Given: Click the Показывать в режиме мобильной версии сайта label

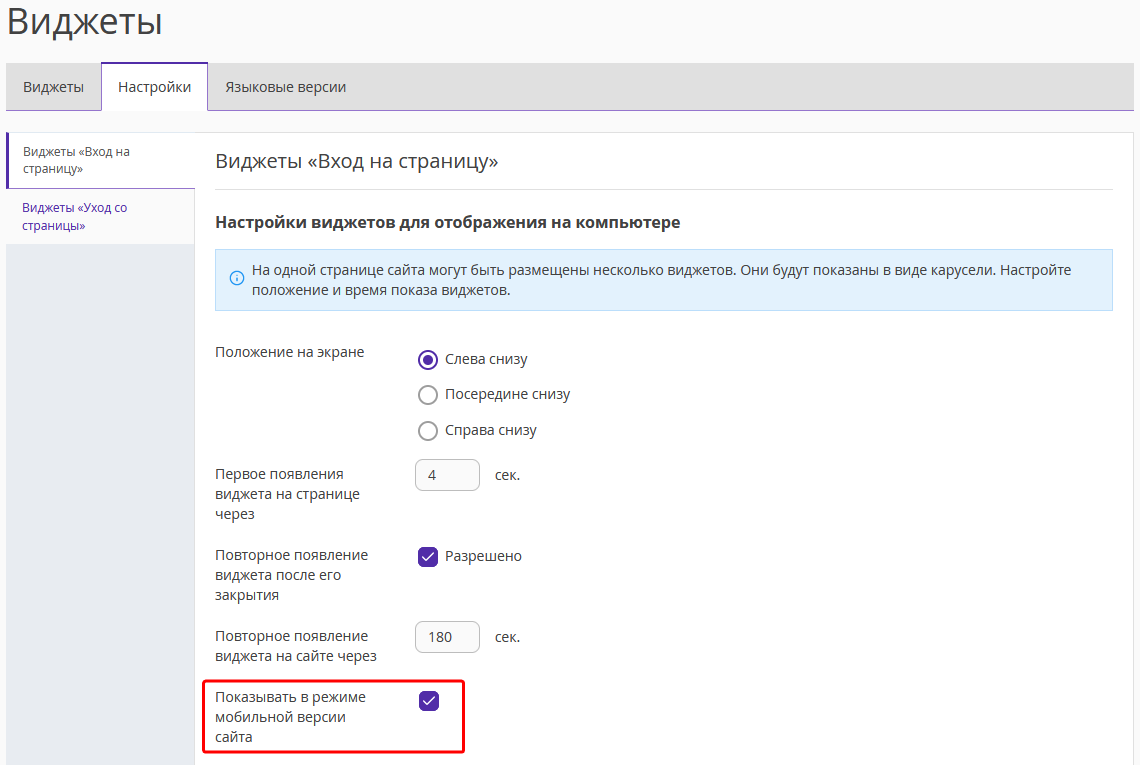Looking at the screenshot, I should pos(290,717).
